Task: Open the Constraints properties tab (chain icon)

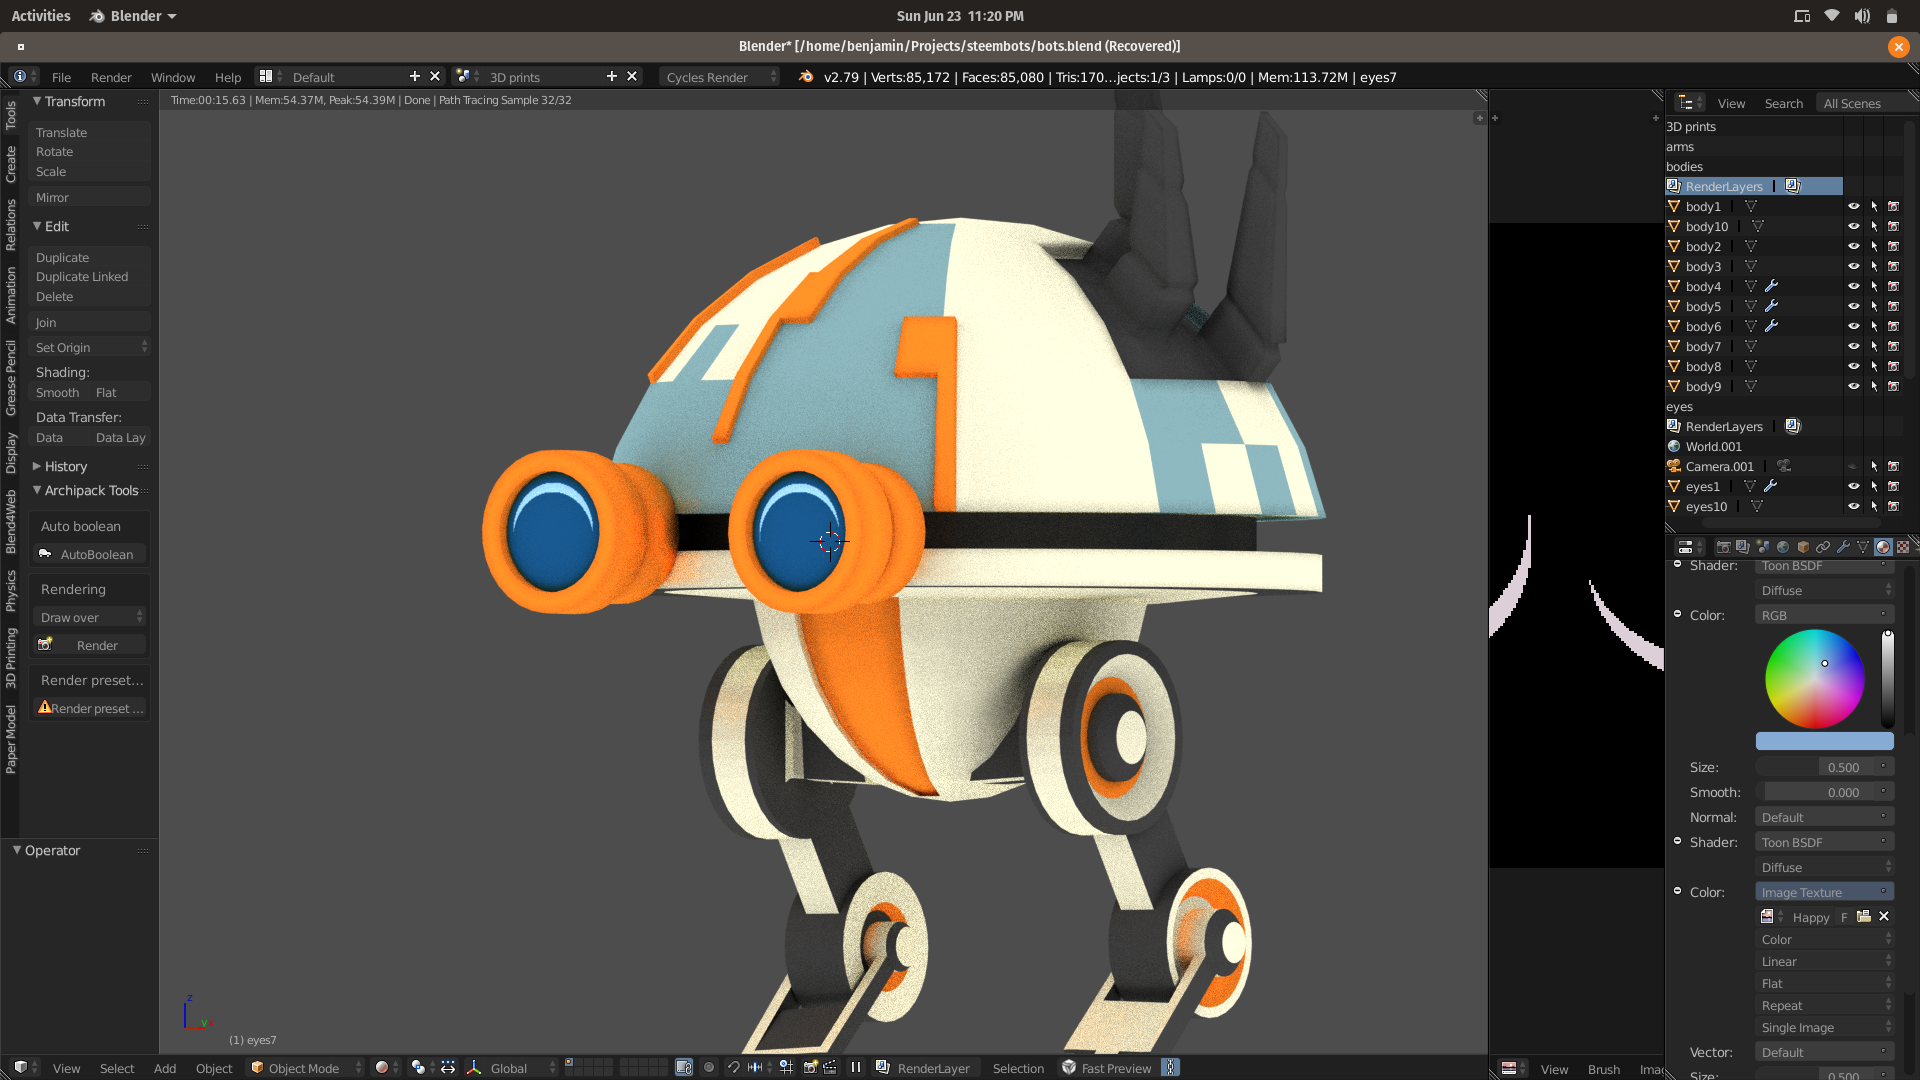Action: 1823,547
